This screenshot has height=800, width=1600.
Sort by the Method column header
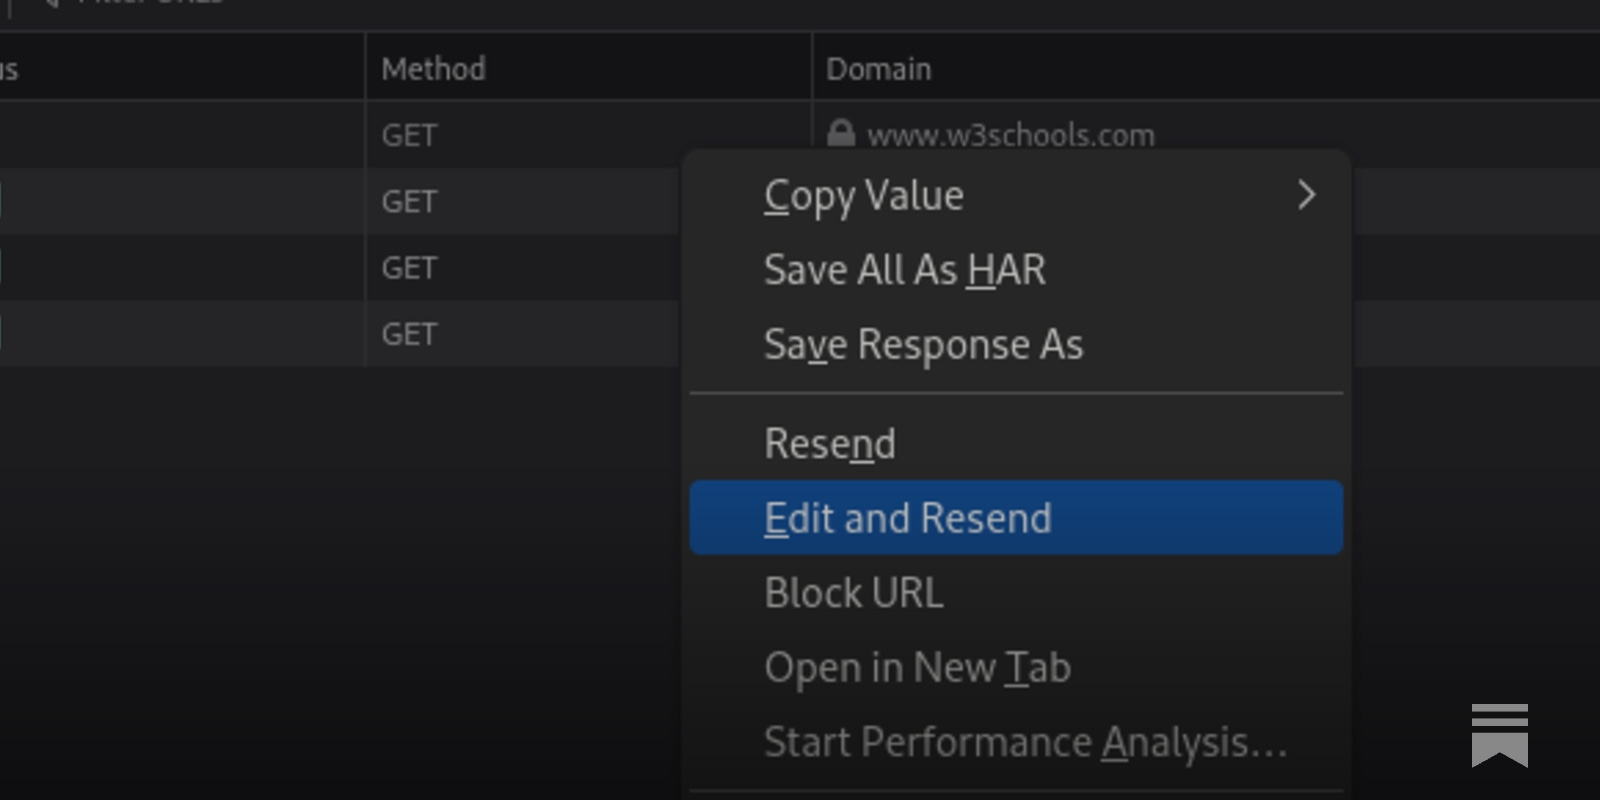(588, 68)
